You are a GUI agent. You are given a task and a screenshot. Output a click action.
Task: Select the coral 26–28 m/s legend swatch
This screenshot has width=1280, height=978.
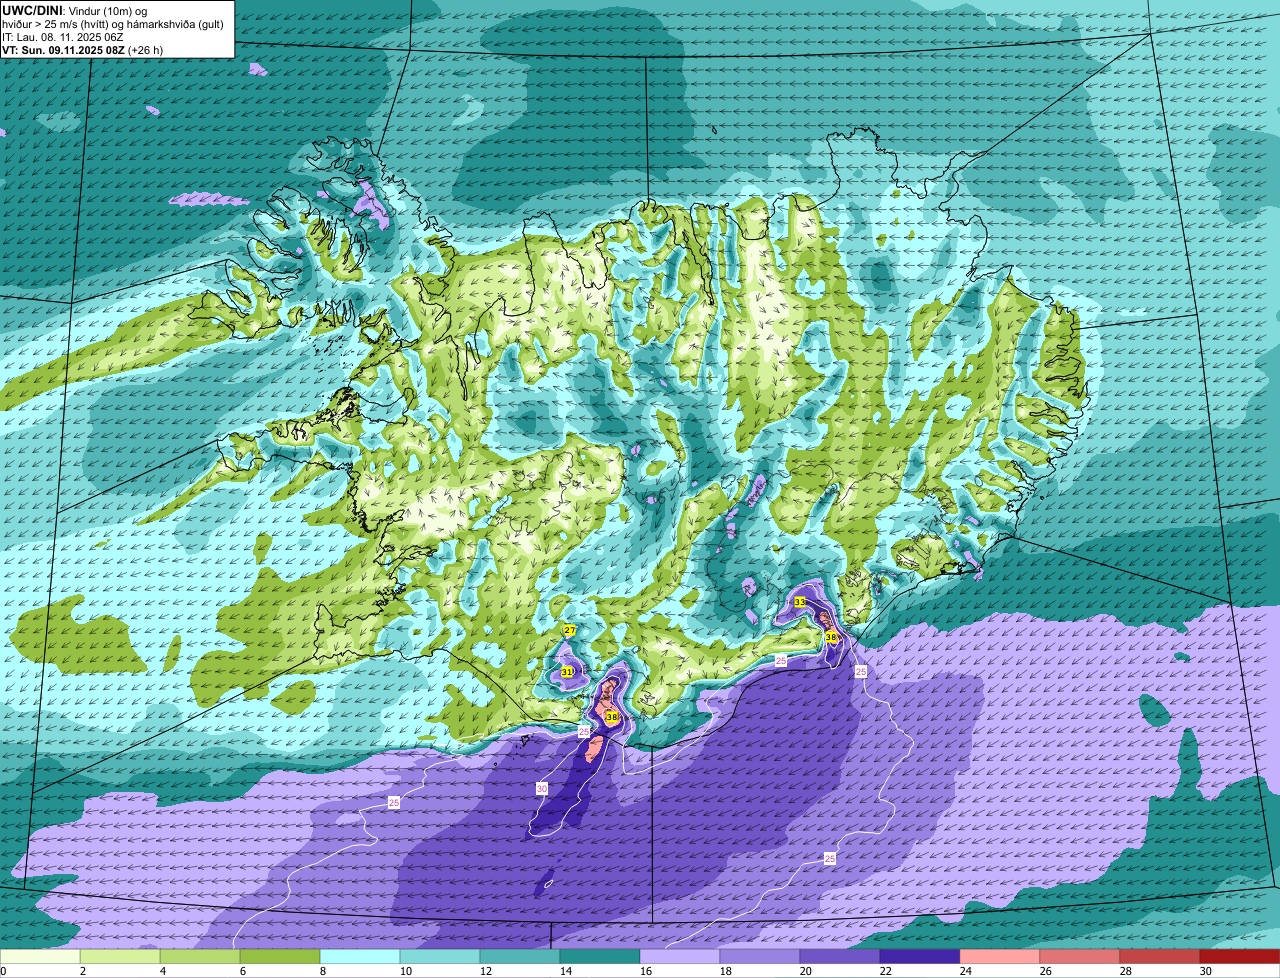click(x=1080, y=956)
